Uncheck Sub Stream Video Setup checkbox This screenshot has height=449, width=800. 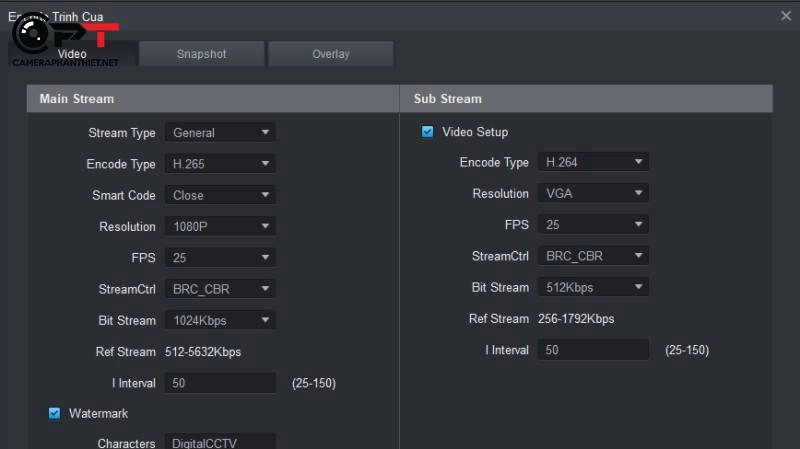(x=428, y=132)
